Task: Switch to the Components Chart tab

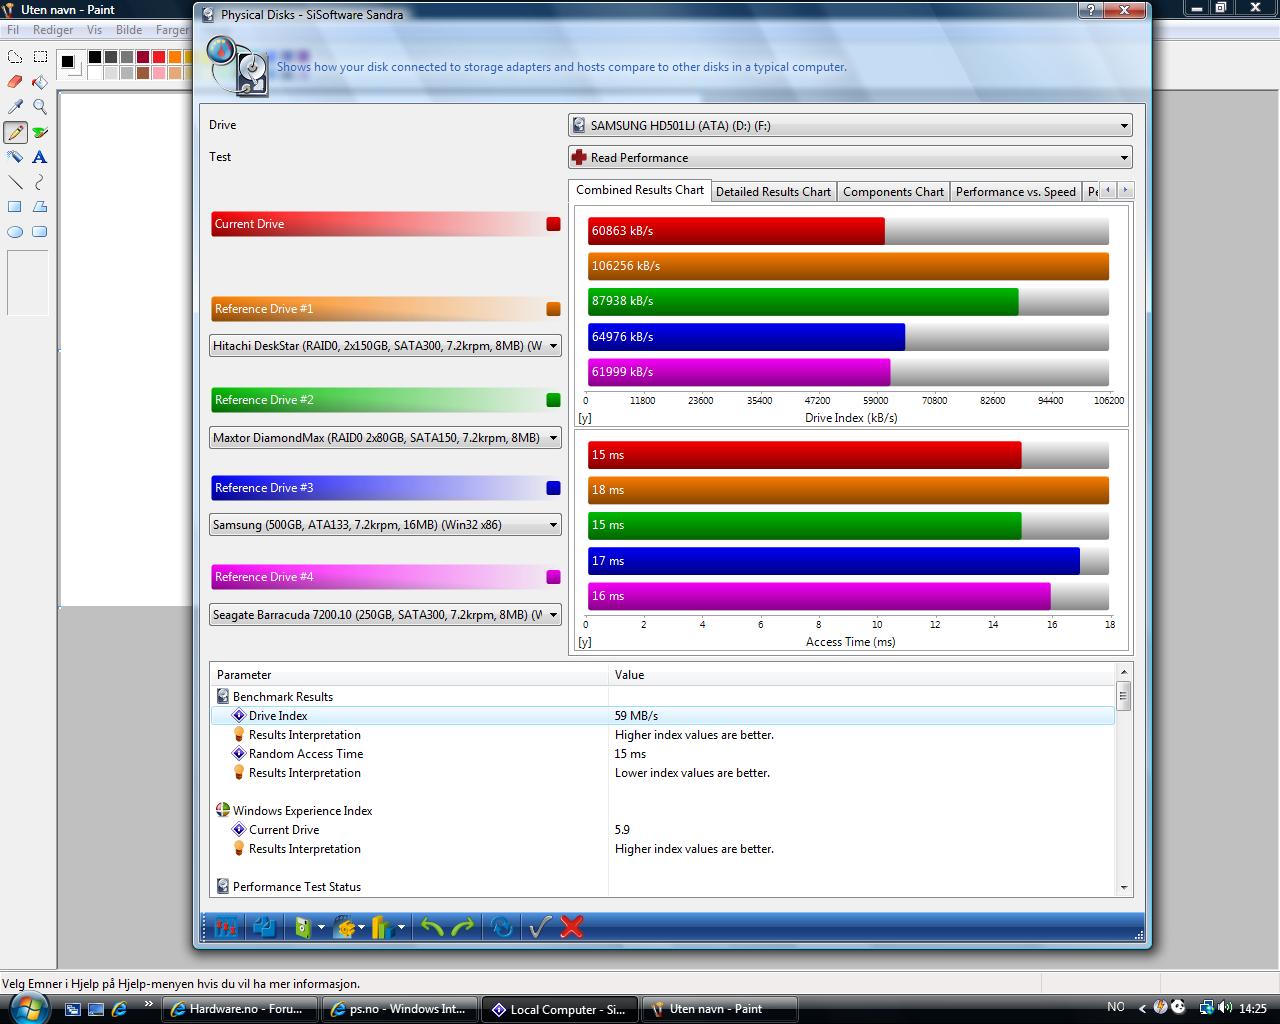Action: (893, 192)
